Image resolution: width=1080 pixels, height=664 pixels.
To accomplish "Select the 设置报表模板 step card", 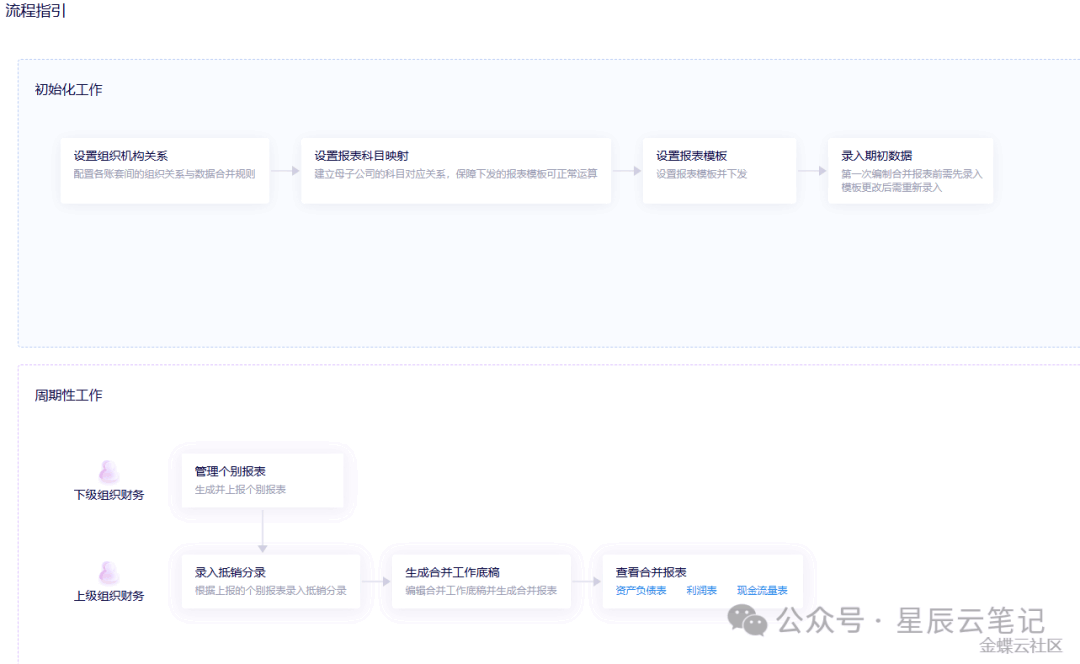I will pos(719,171).
